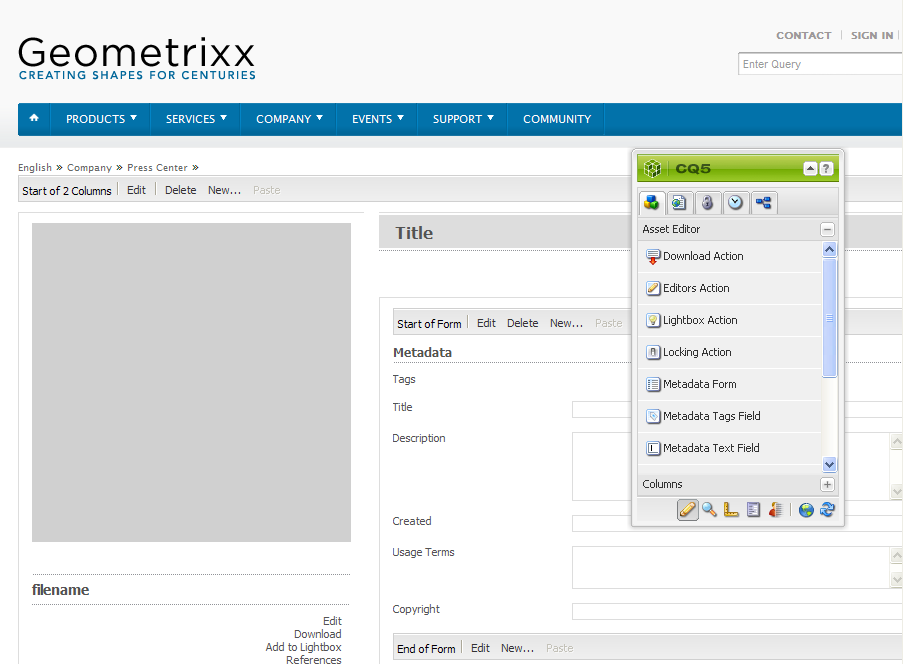Viewport: 903px width, 664px height.
Task: Click Edit in Start of Form bar
Action: 486,324
